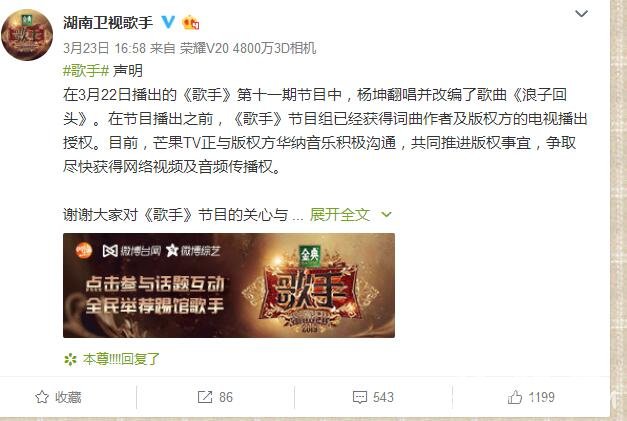Viewport: 627px width, 421px height.
Task: Open the 湖南卫视歌手 account name link
Action: 108,22
